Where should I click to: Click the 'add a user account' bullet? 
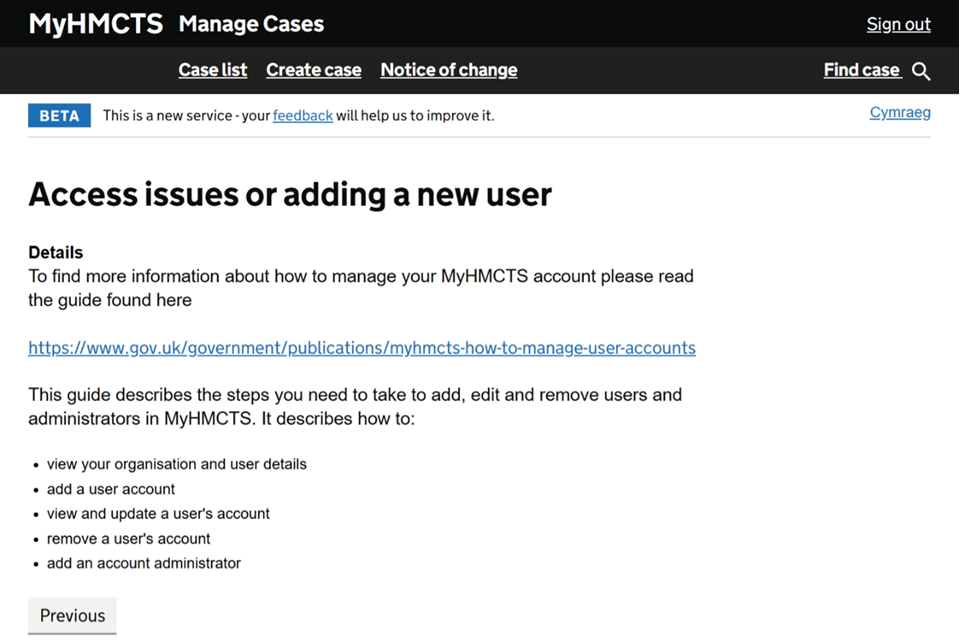tap(110, 489)
